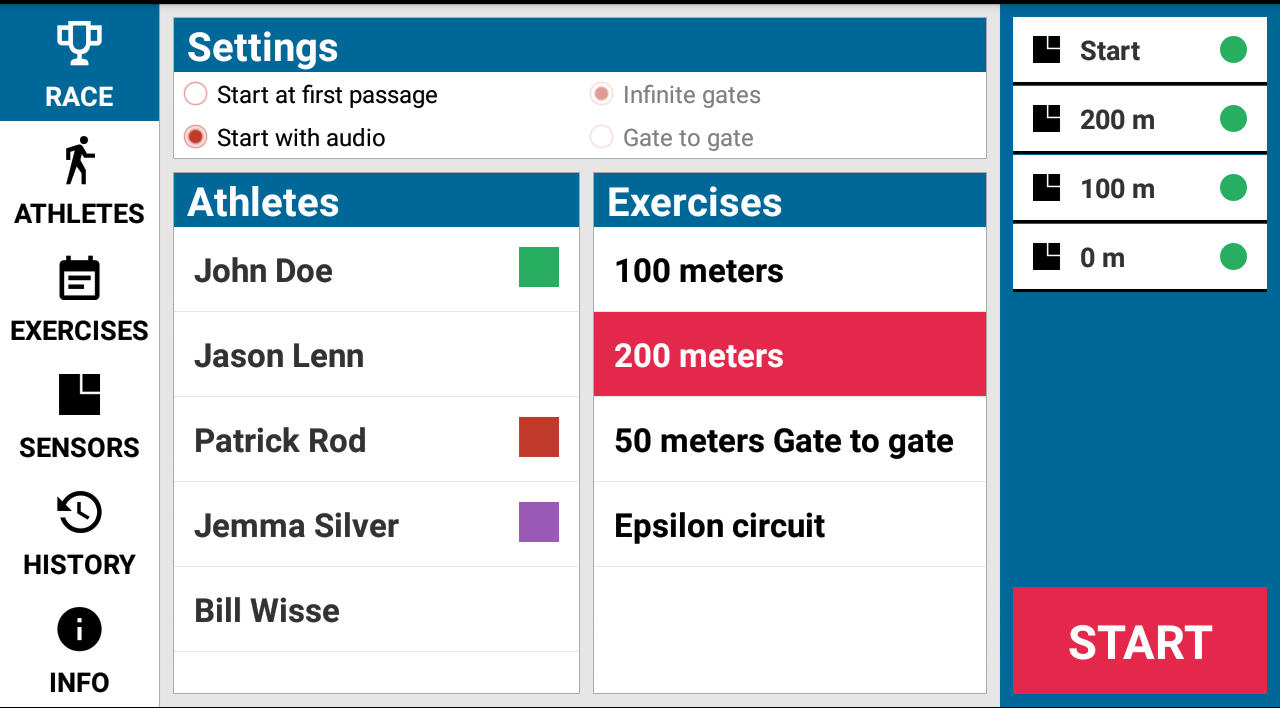Viewport: 1280px width, 708px height.
Task: Open the Info circle icon
Action: click(x=79, y=630)
